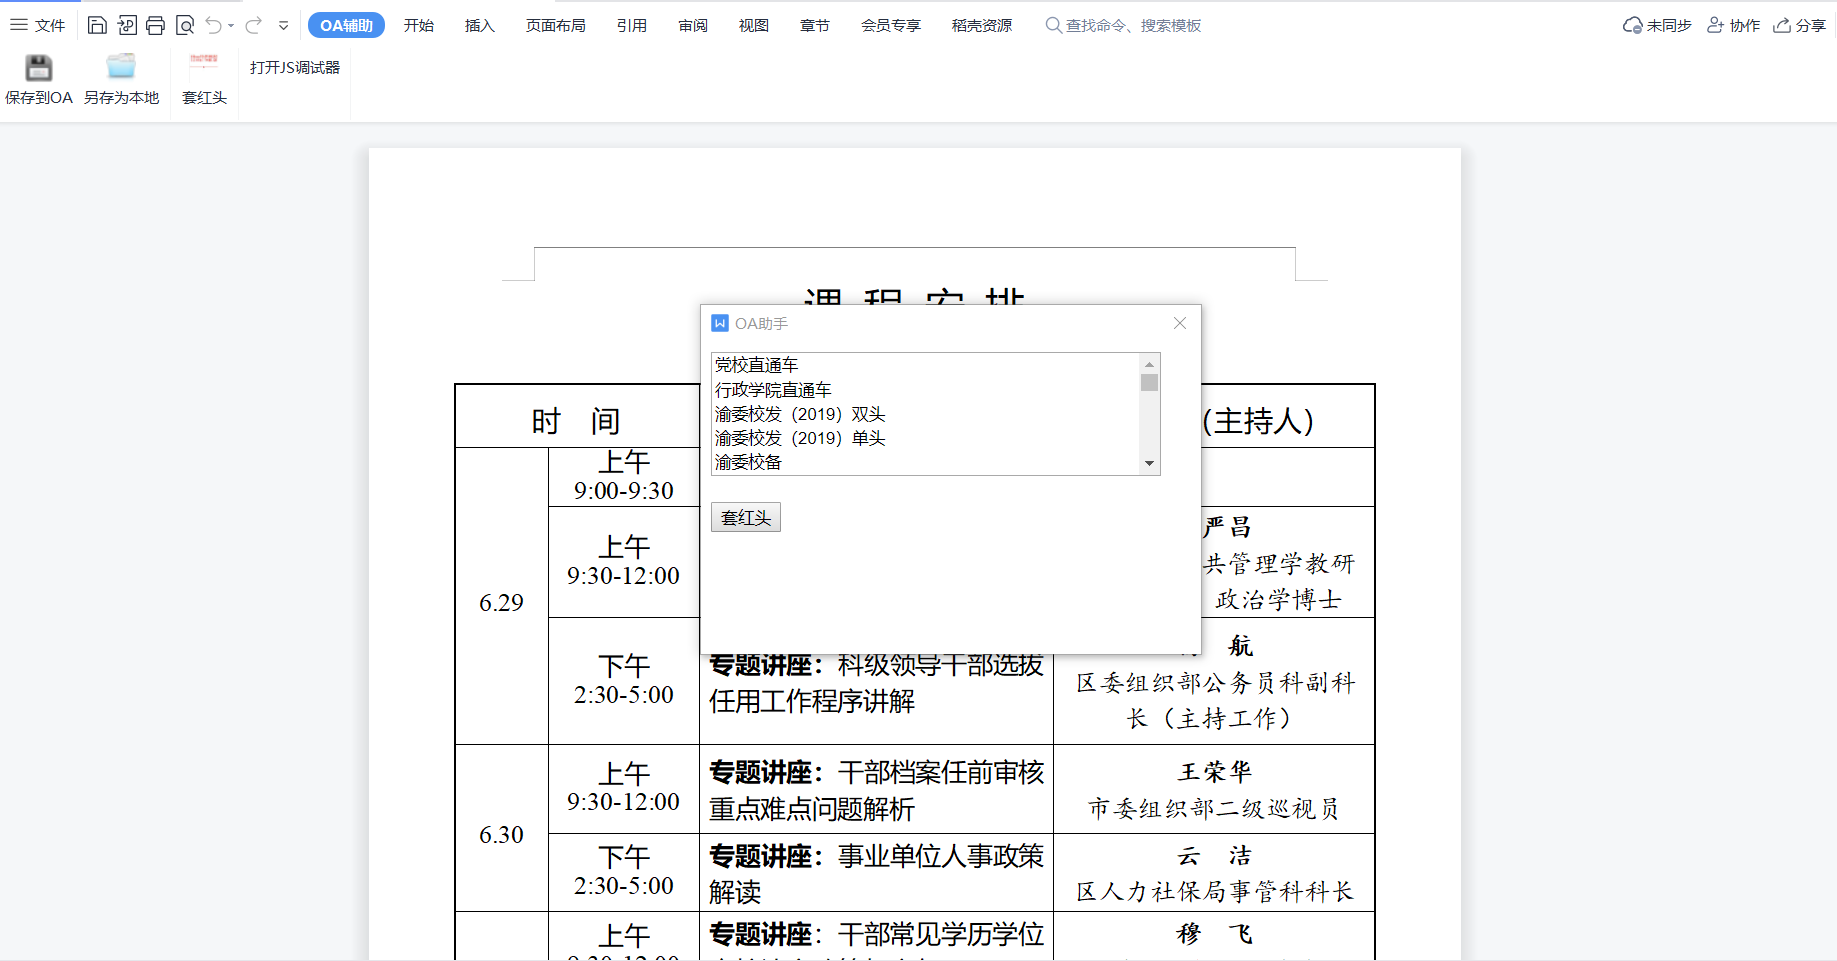
Task: Click 另存为本地 folder icon
Action: (122, 67)
